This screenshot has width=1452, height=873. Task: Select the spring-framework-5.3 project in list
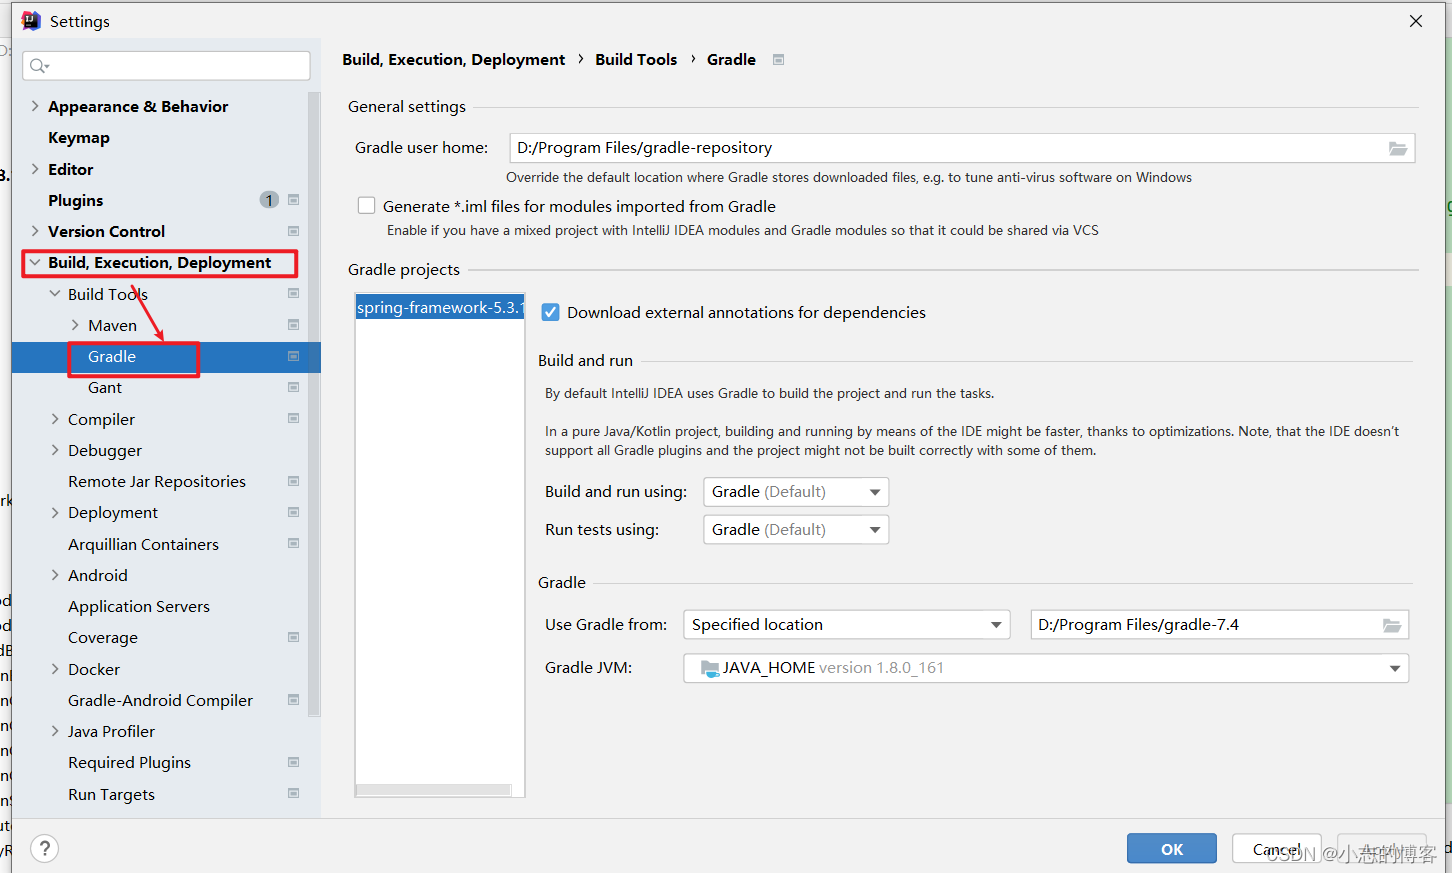(x=440, y=308)
